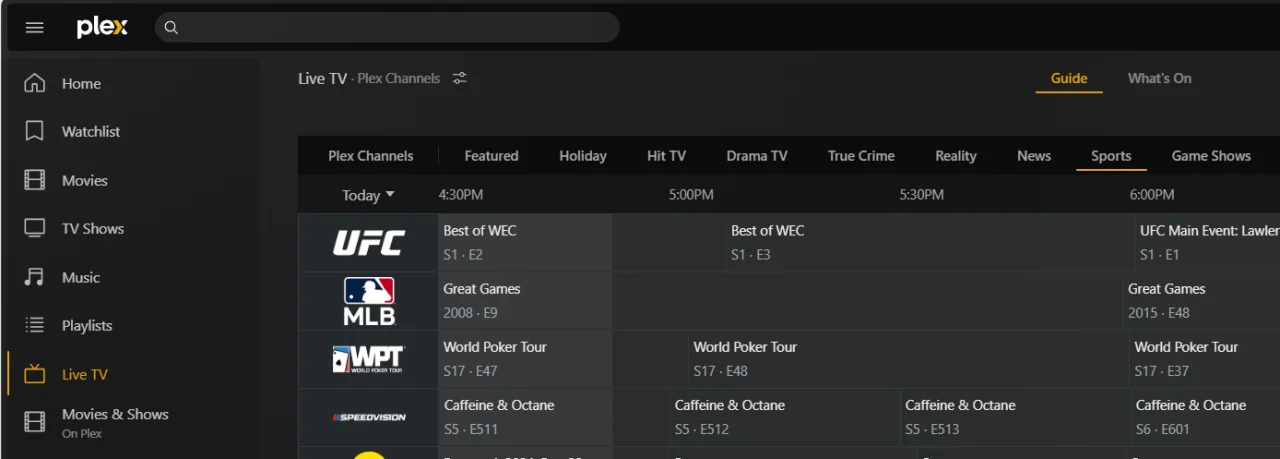Click the Movies & Shows film icon

tap(35, 422)
